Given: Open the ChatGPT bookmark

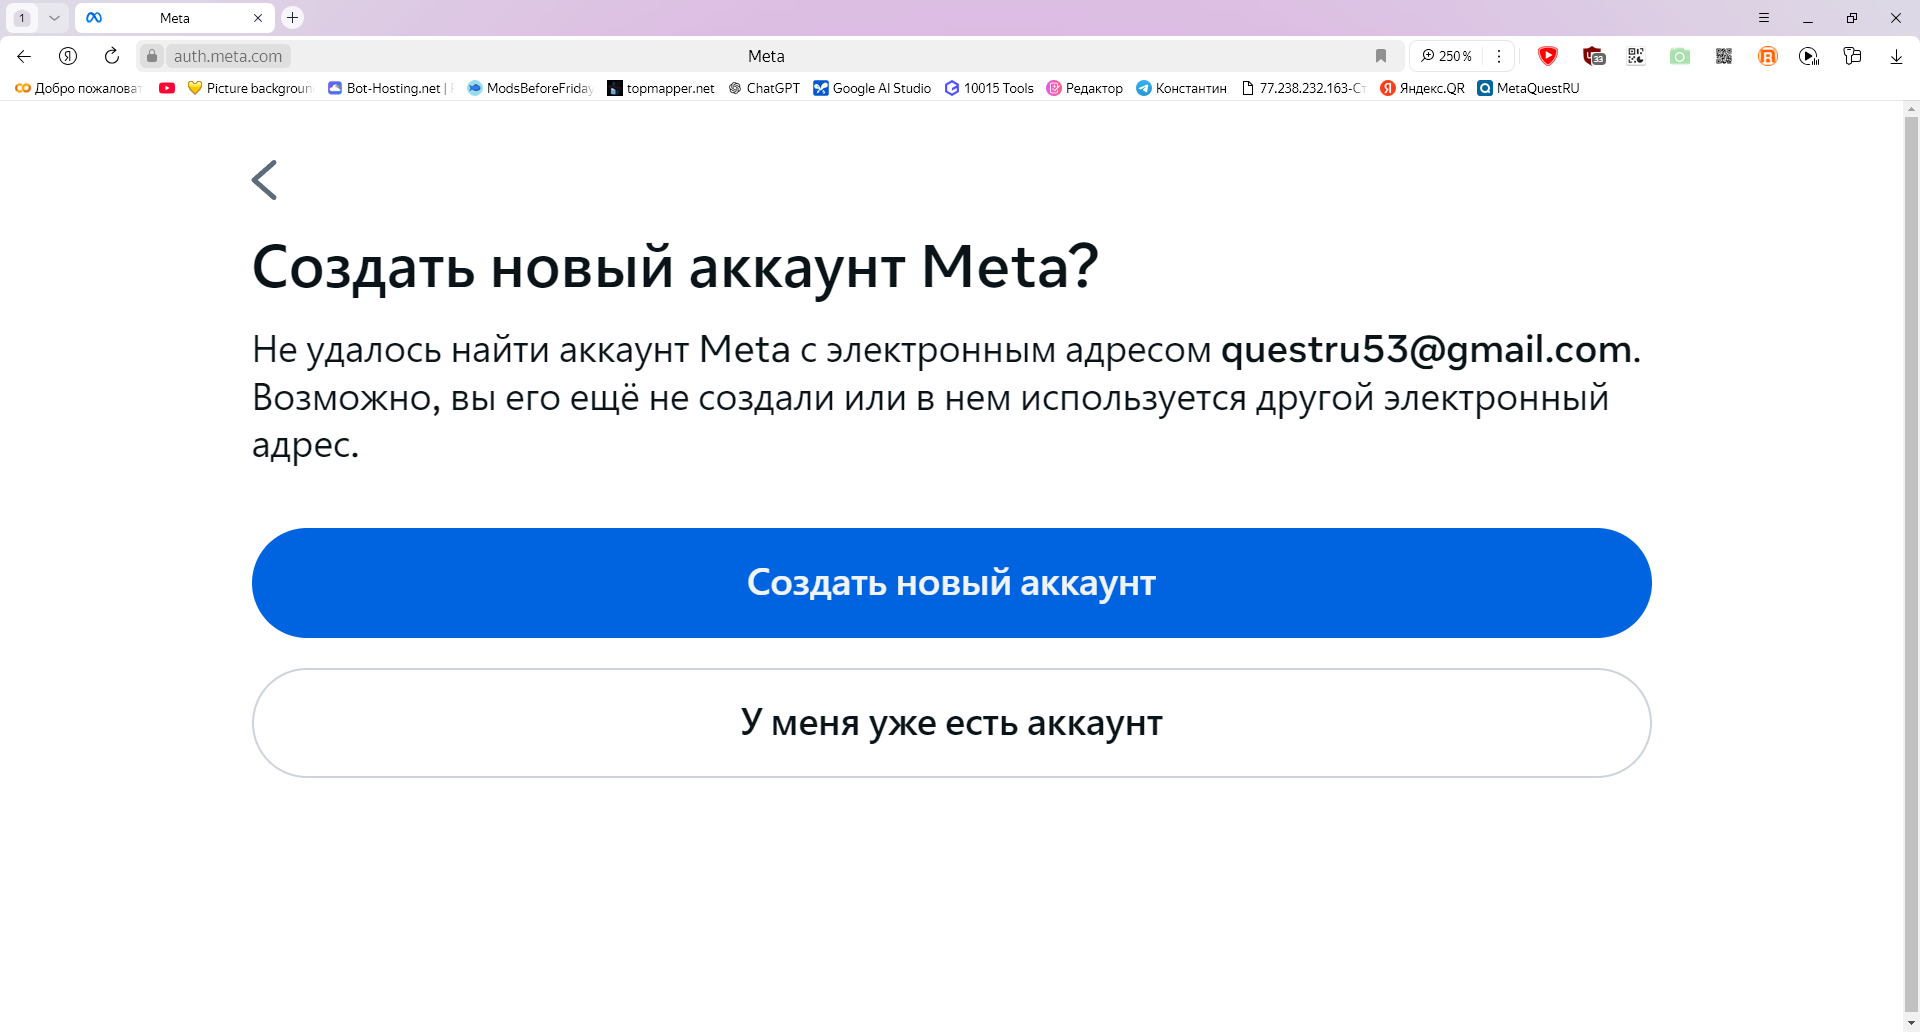Looking at the screenshot, I should [763, 88].
